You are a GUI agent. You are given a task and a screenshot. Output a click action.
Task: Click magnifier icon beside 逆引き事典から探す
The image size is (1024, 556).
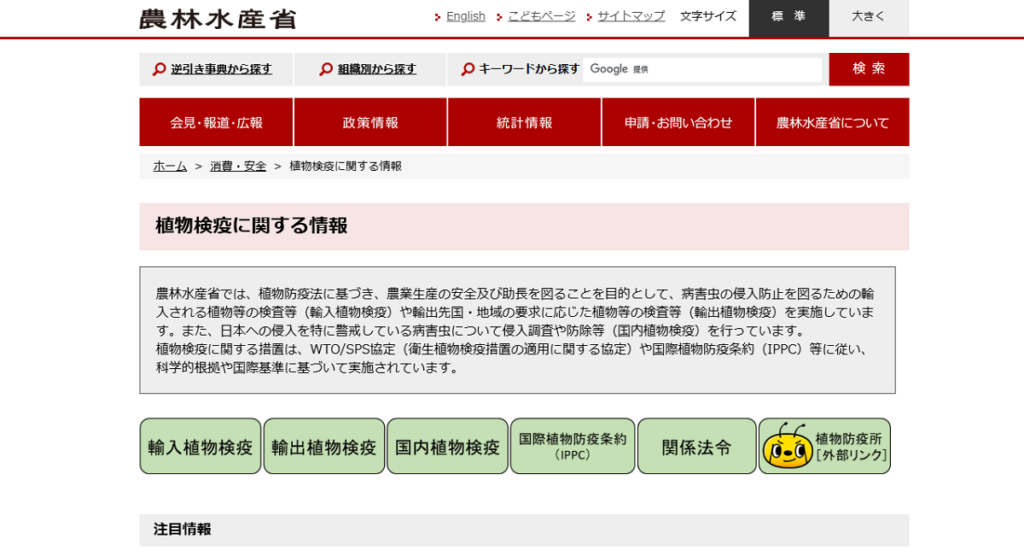pos(159,70)
